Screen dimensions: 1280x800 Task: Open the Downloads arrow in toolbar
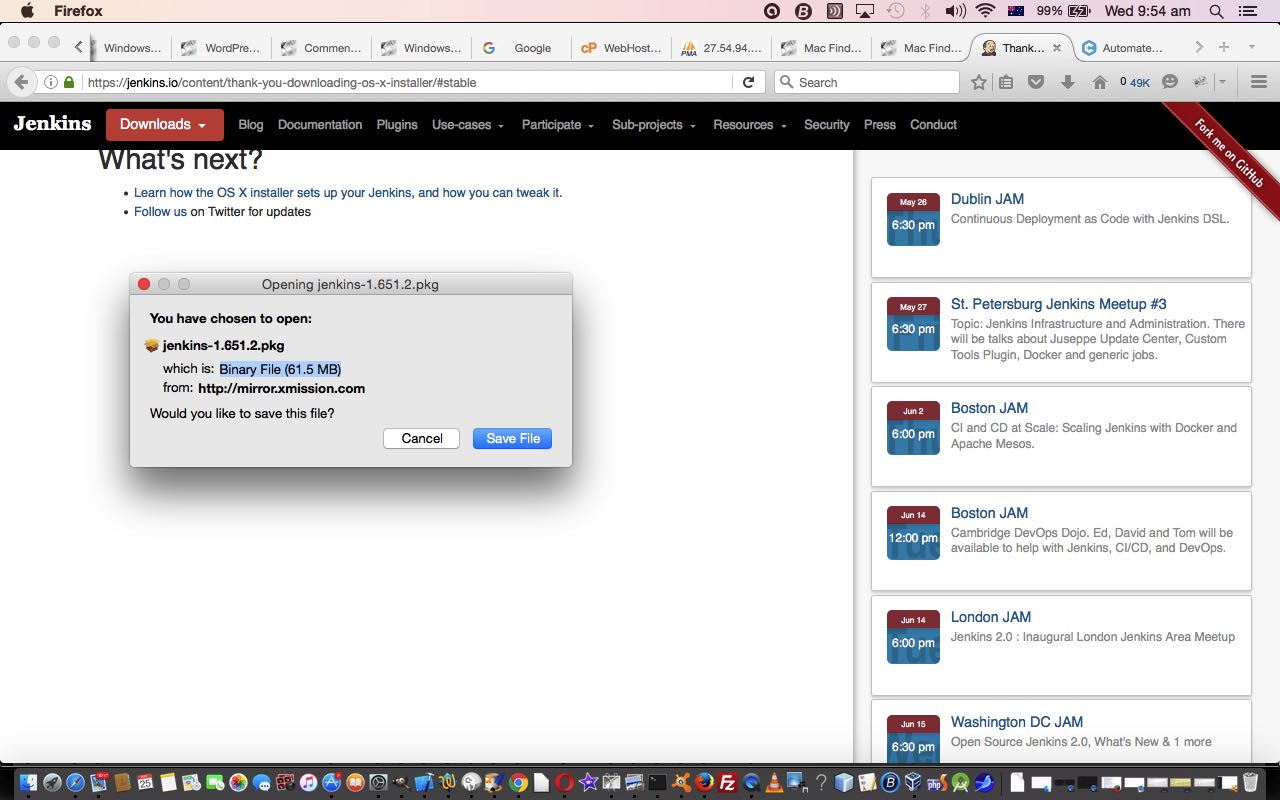tap(1068, 82)
